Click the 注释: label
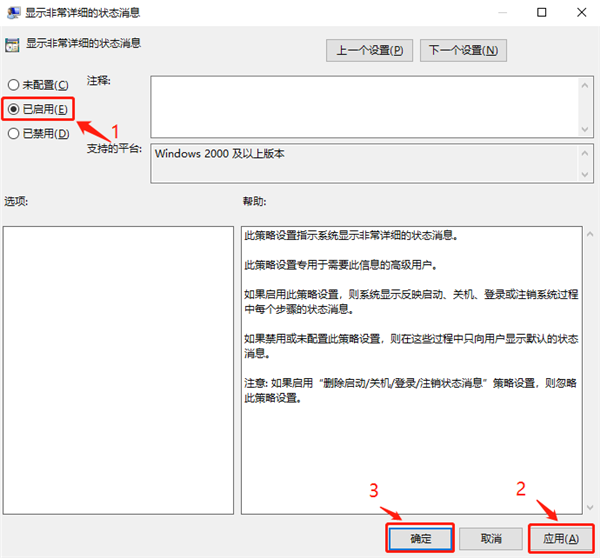Viewport: 600px width, 558px height. pos(99,81)
